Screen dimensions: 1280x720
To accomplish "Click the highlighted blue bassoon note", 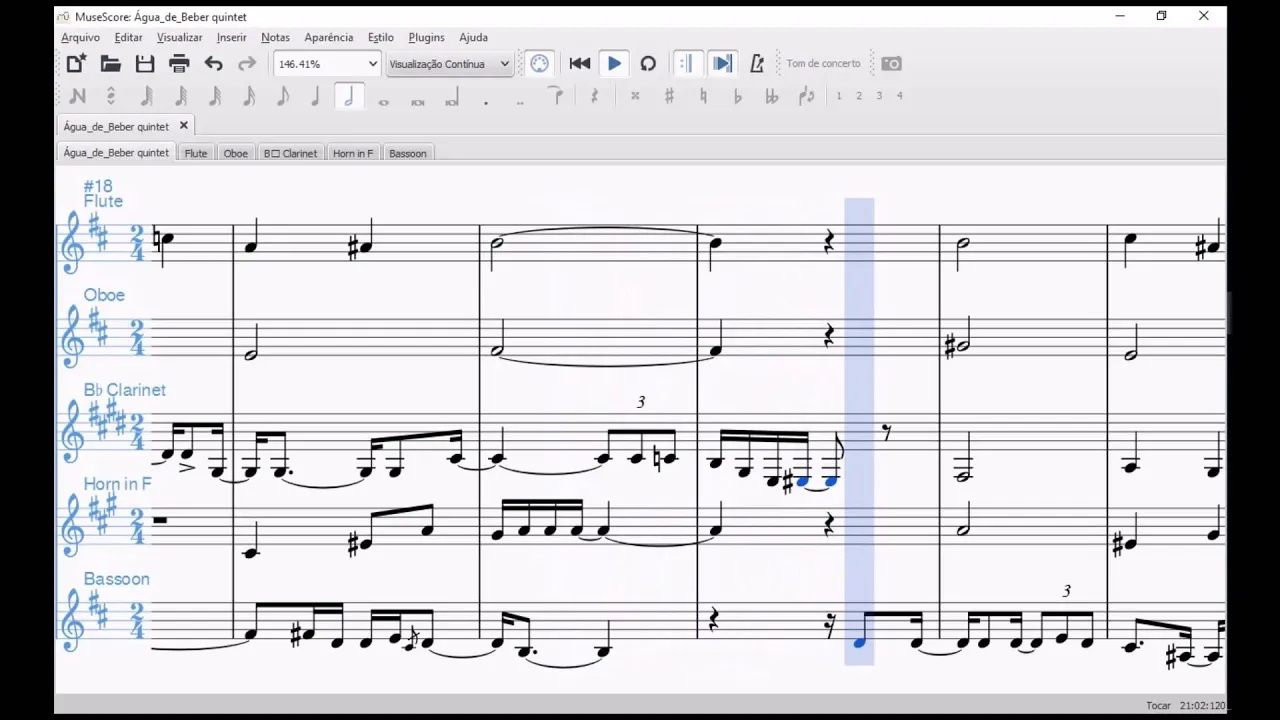I will point(859,642).
